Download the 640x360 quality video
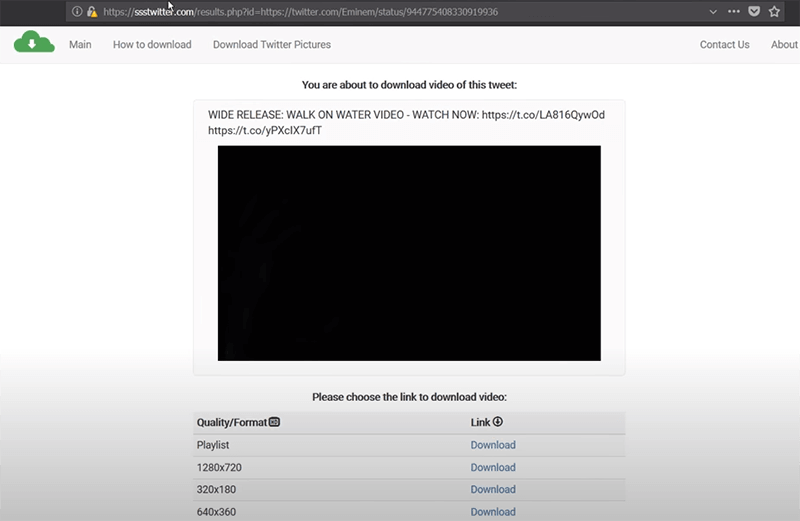 pyautogui.click(x=493, y=512)
